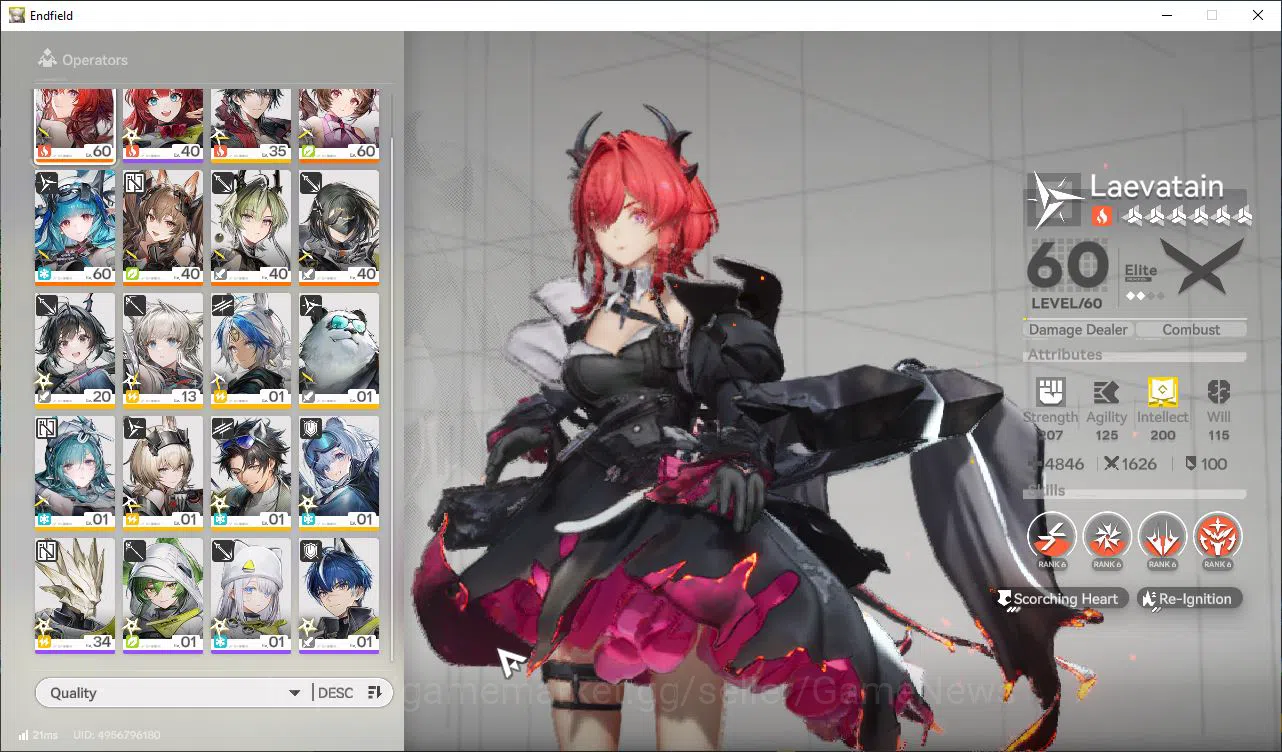Screen dimensions: 1282x752
Task: Open the Scorching Heart talent
Action: (x=1062, y=599)
